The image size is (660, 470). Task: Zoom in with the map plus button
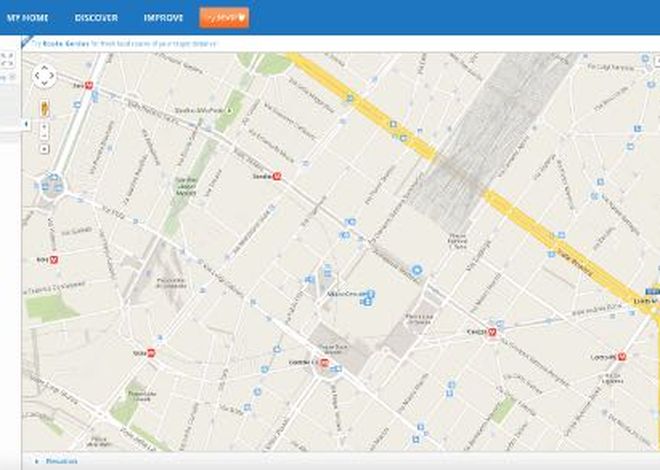(45, 127)
